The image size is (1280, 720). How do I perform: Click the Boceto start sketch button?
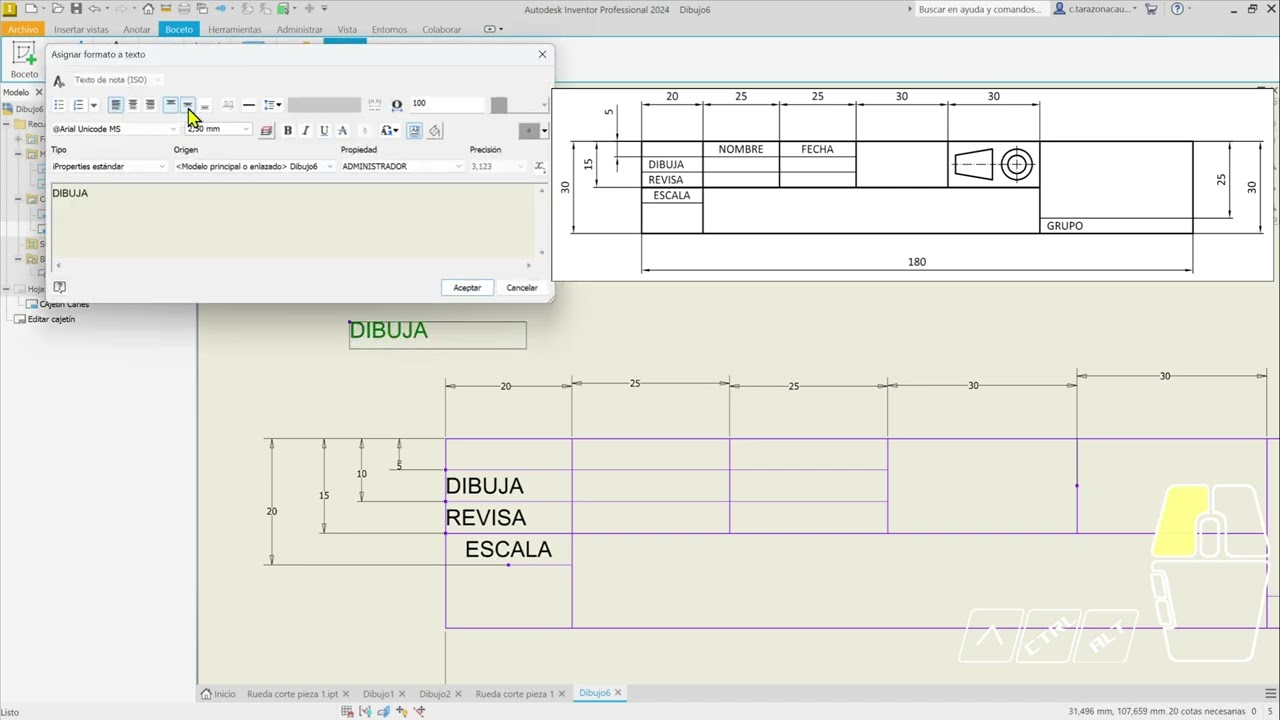[x=23, y=60]
